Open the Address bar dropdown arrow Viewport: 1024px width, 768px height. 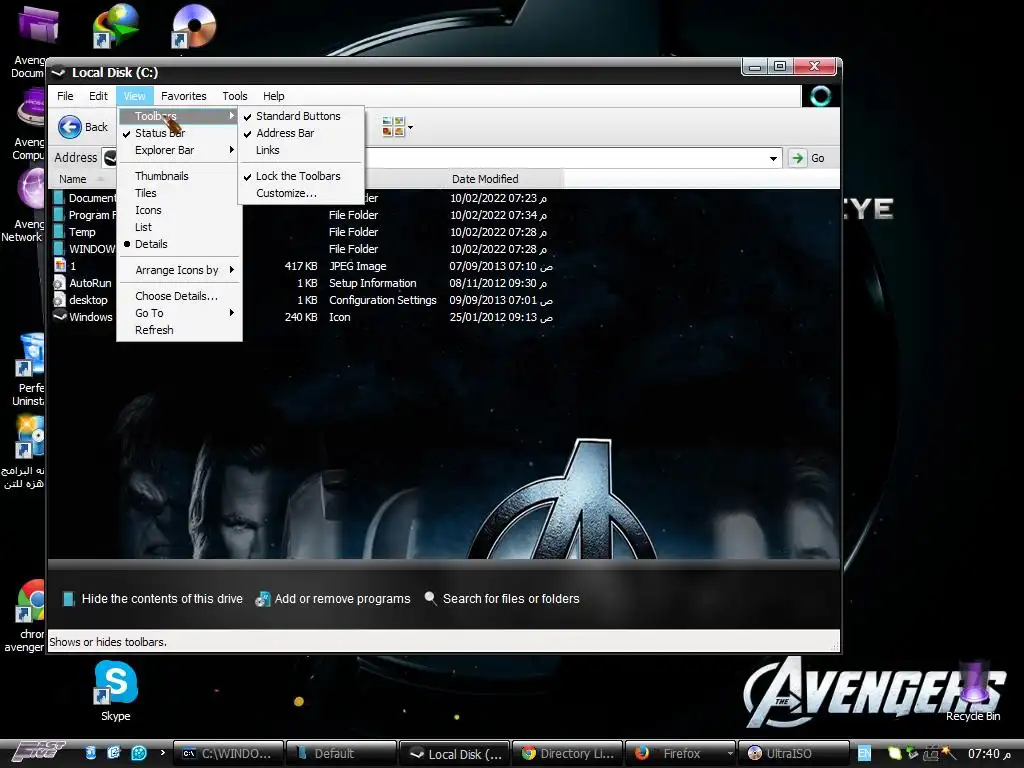click(x=773, y=158)
